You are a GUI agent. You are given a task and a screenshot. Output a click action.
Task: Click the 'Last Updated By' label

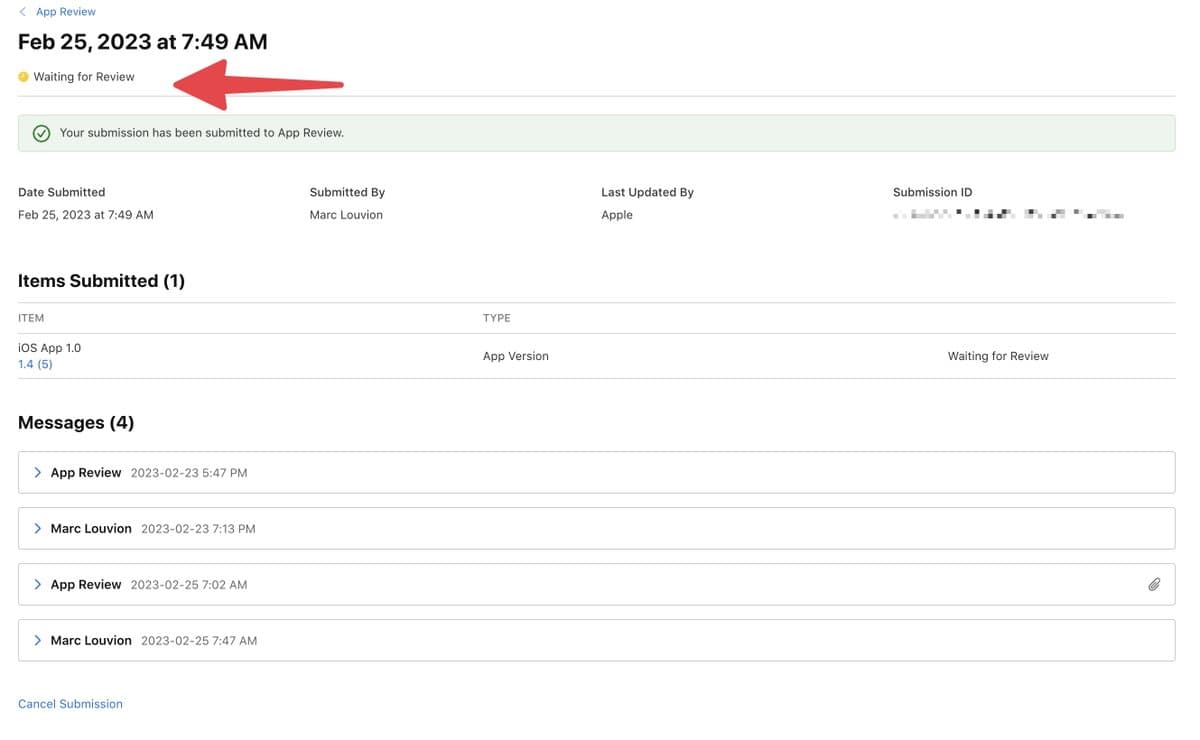click(x=647, y=192)
